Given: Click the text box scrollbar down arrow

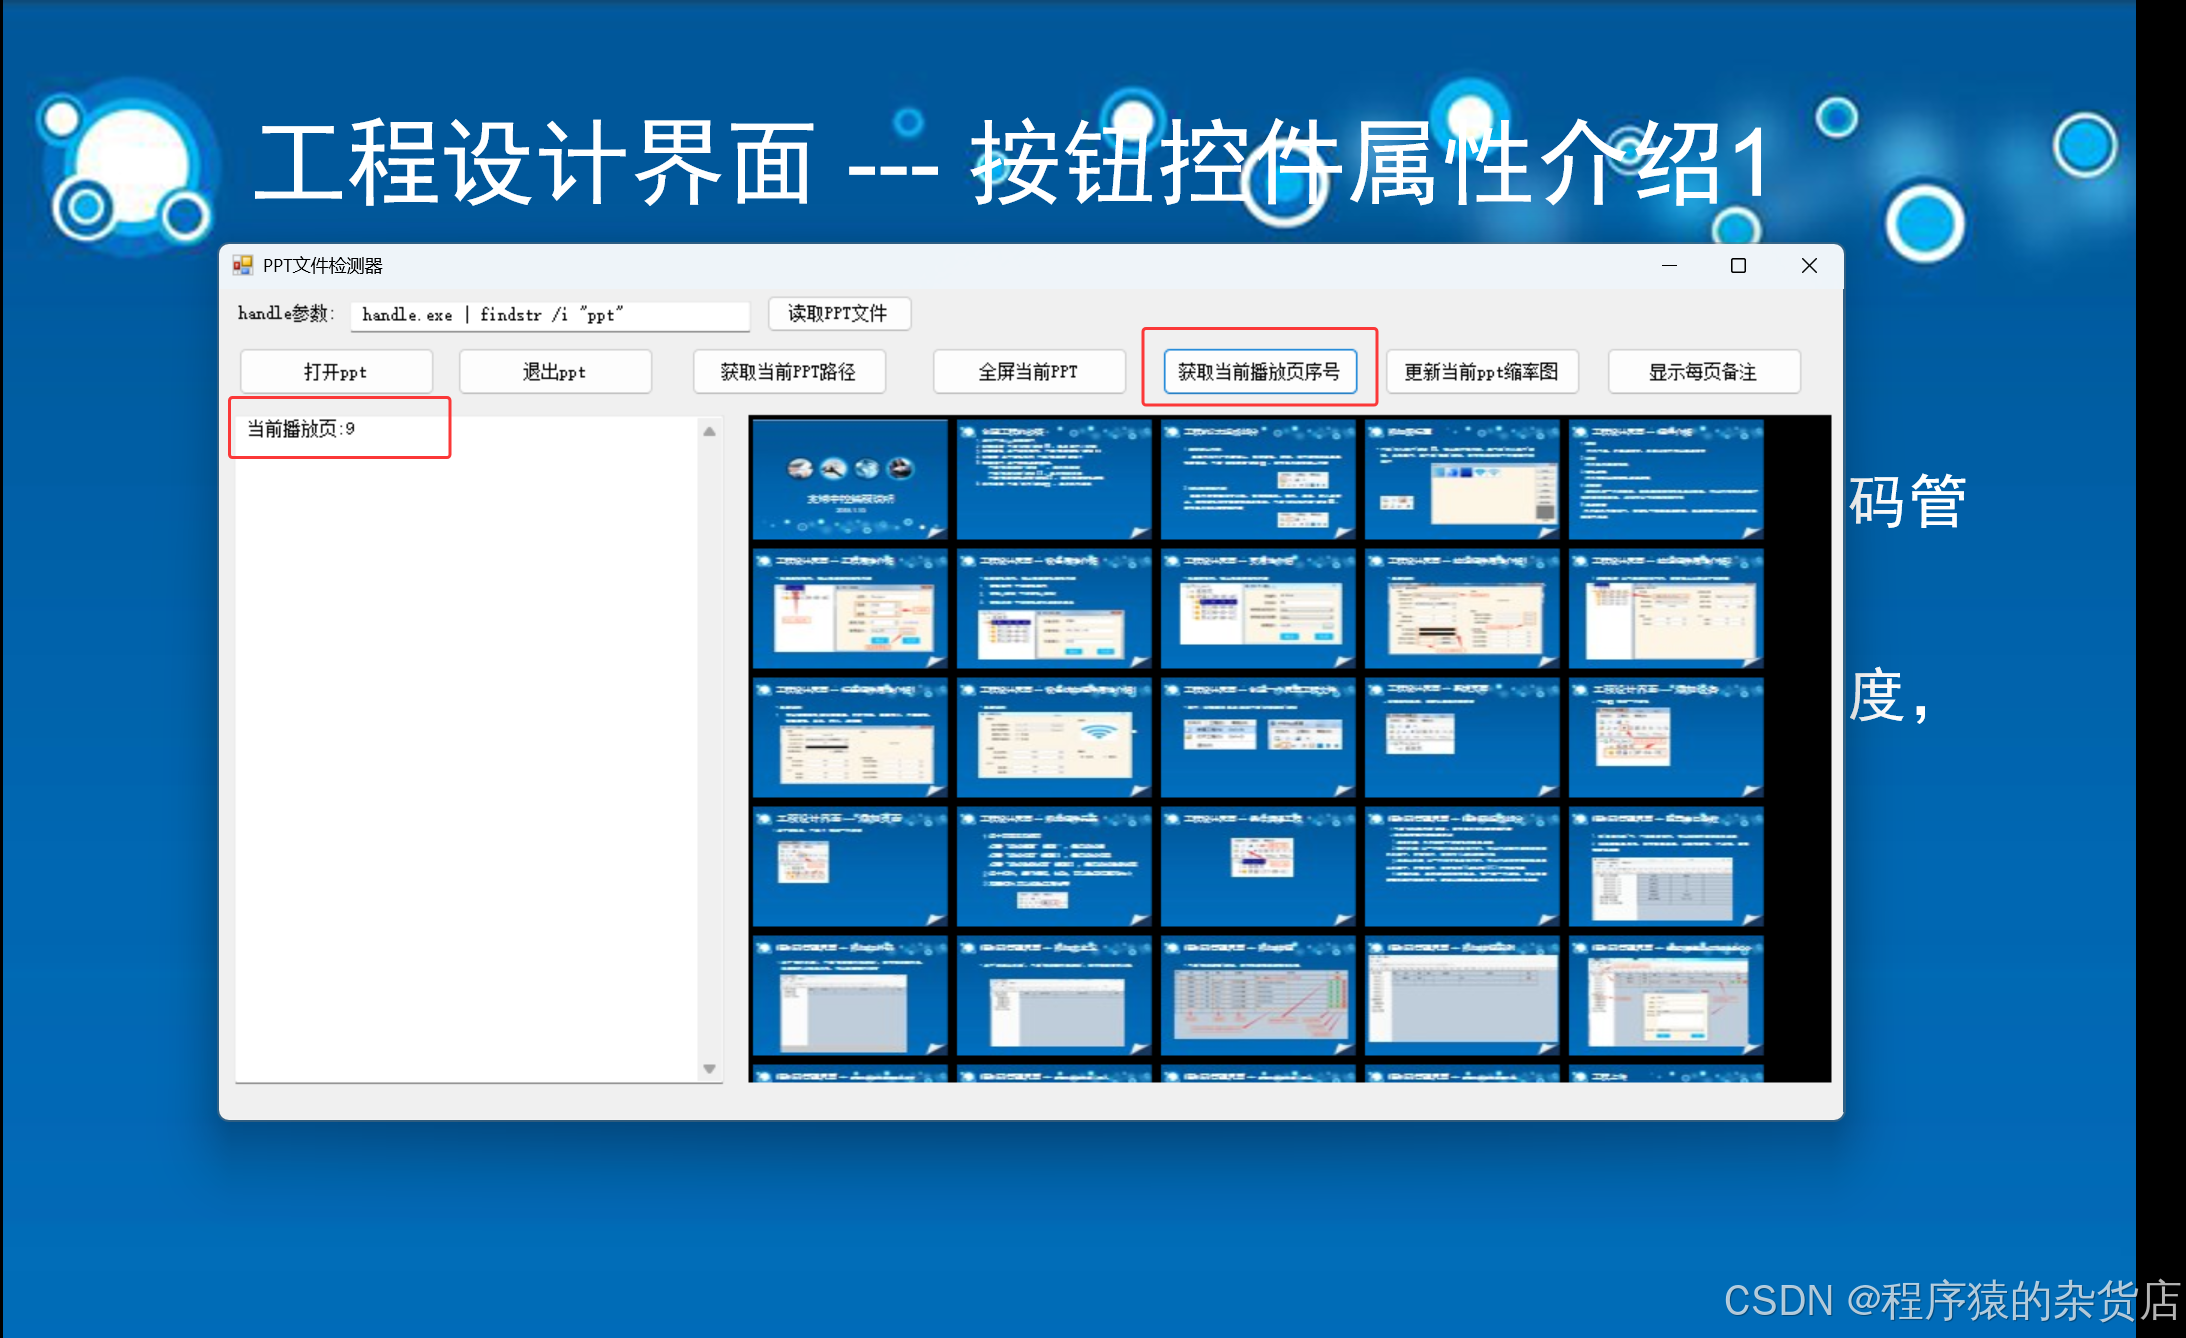Looking at the screenshot, I should [709, 1069].
